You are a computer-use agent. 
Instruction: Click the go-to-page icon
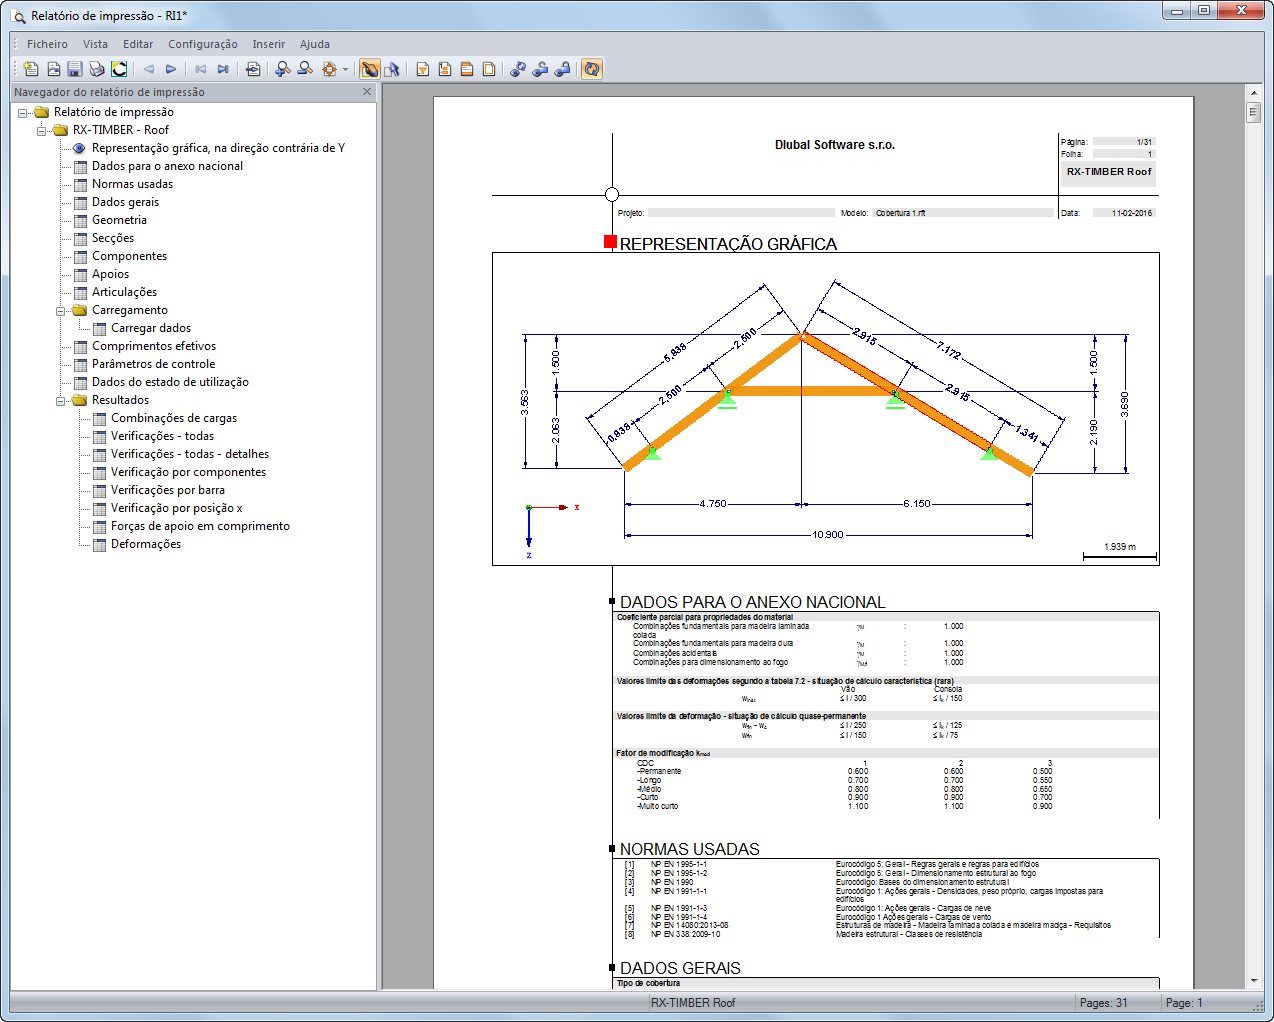click(253, 69)
